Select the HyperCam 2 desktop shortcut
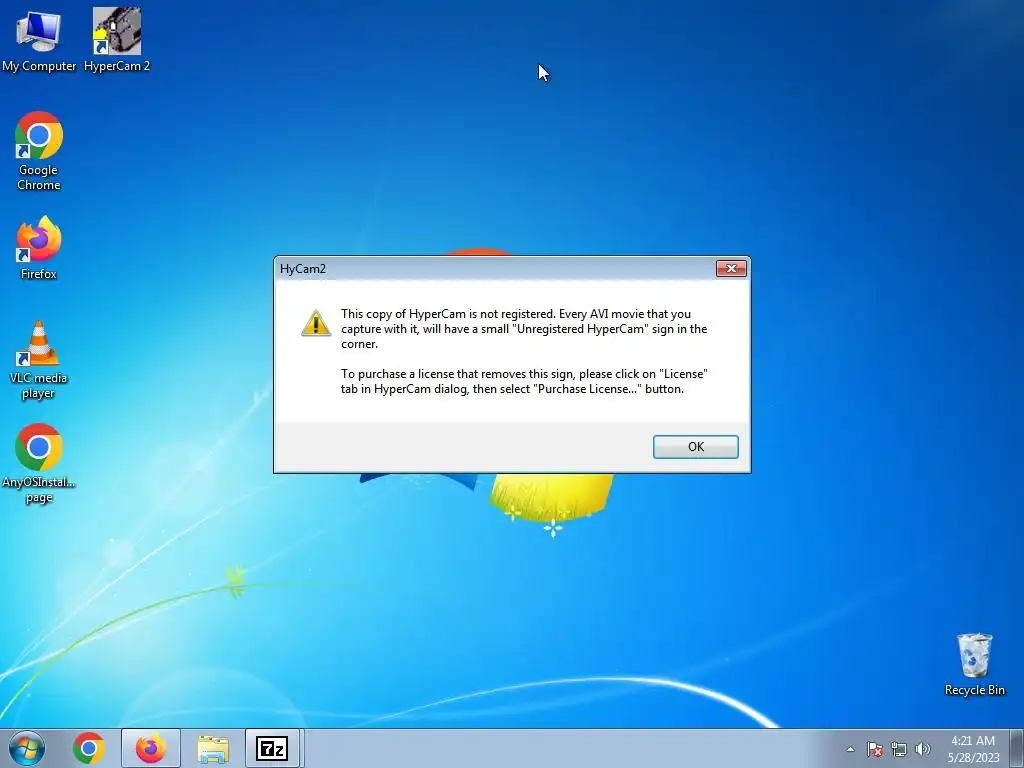Screen dimensions: 1024x768 [117, 39]
